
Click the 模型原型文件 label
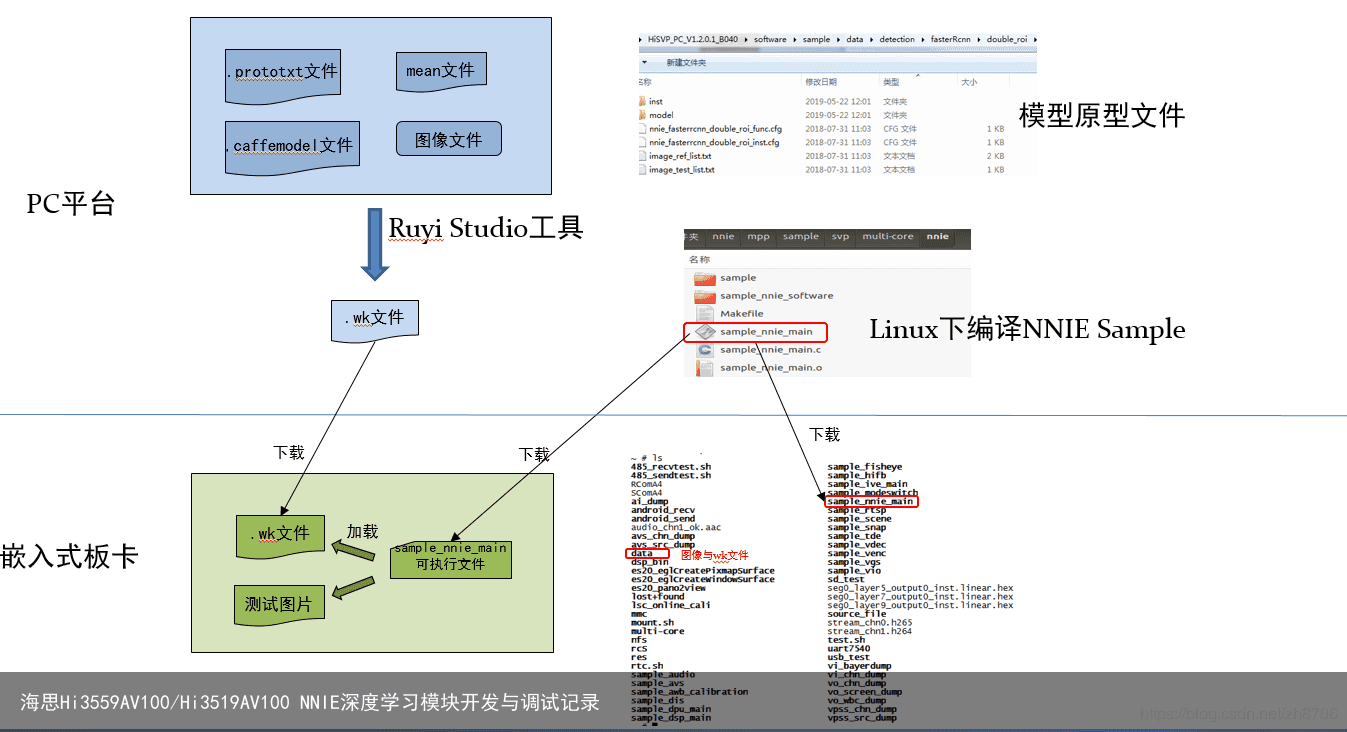pyautogui.click(x=1102, y=115)
